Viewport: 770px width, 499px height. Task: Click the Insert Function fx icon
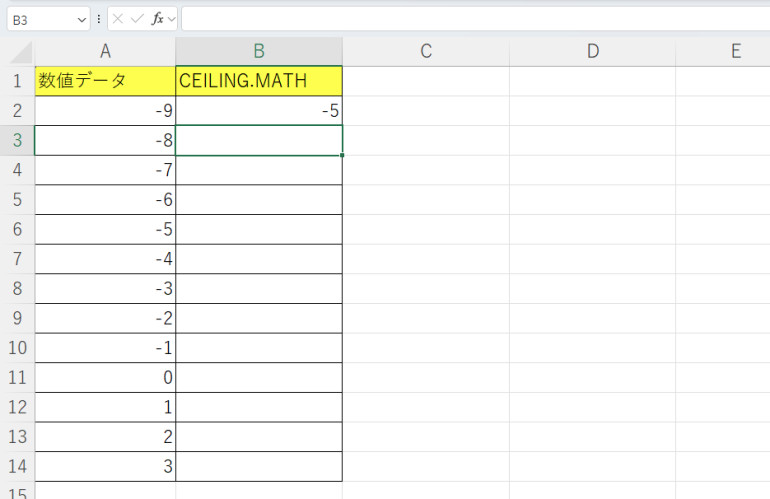point(157,19)
